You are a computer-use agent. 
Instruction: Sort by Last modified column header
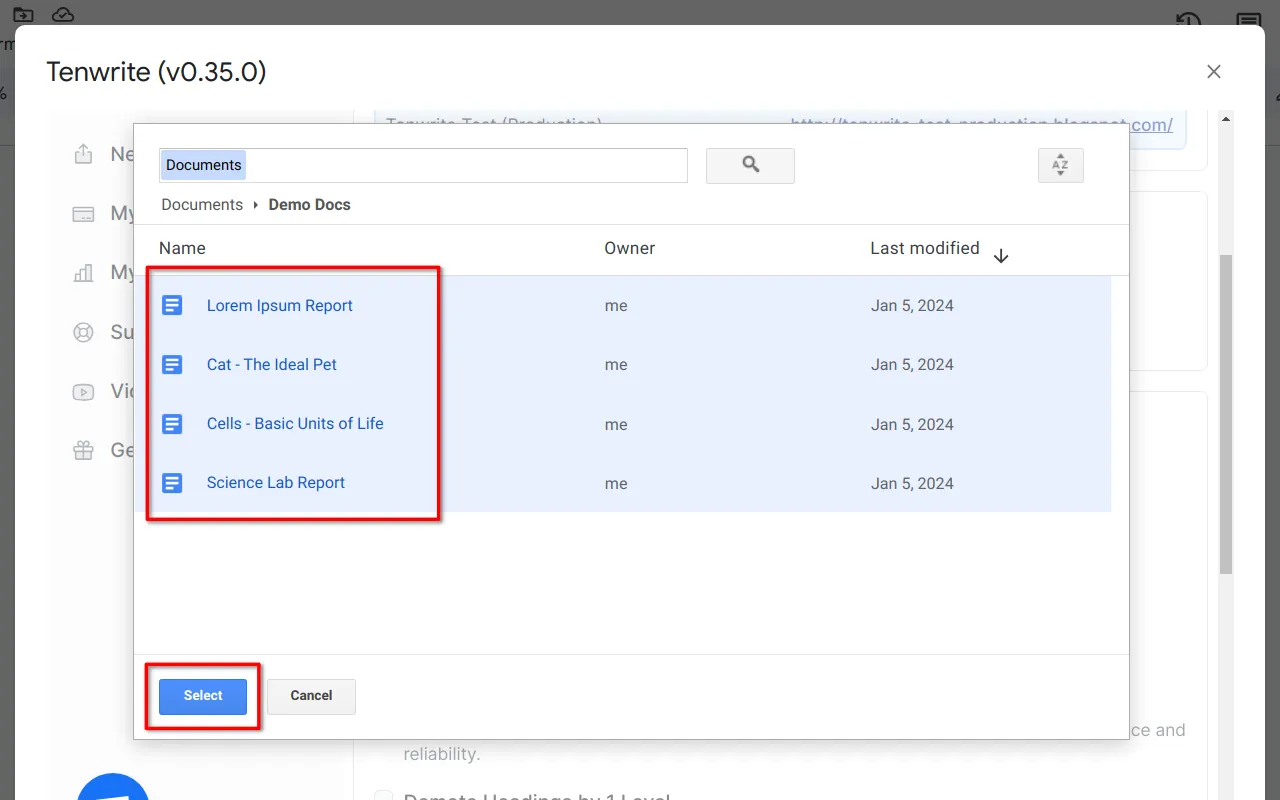[925, 248]
